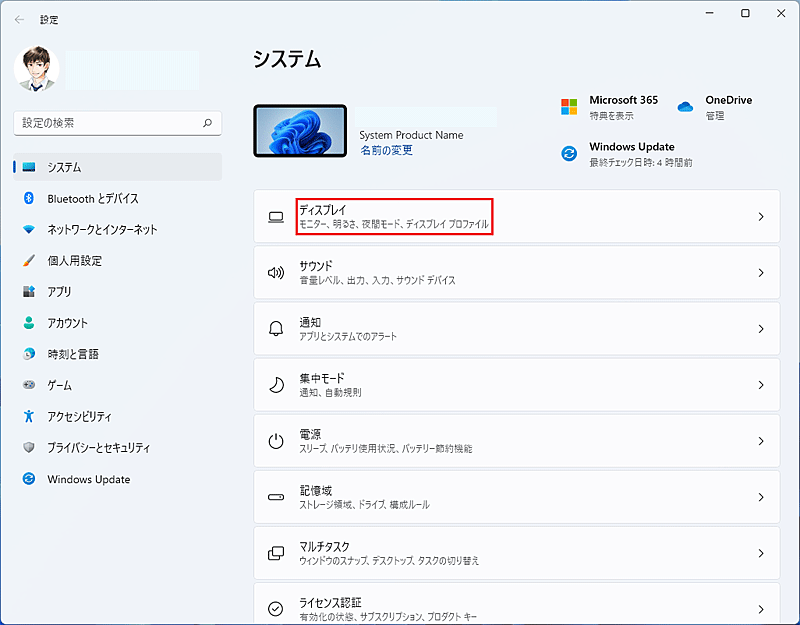Image resolution: width=800 pixels, height=625 pixels.
Task: Click the Bluetooth icon in sidebar
Action: tap(29, 198)
